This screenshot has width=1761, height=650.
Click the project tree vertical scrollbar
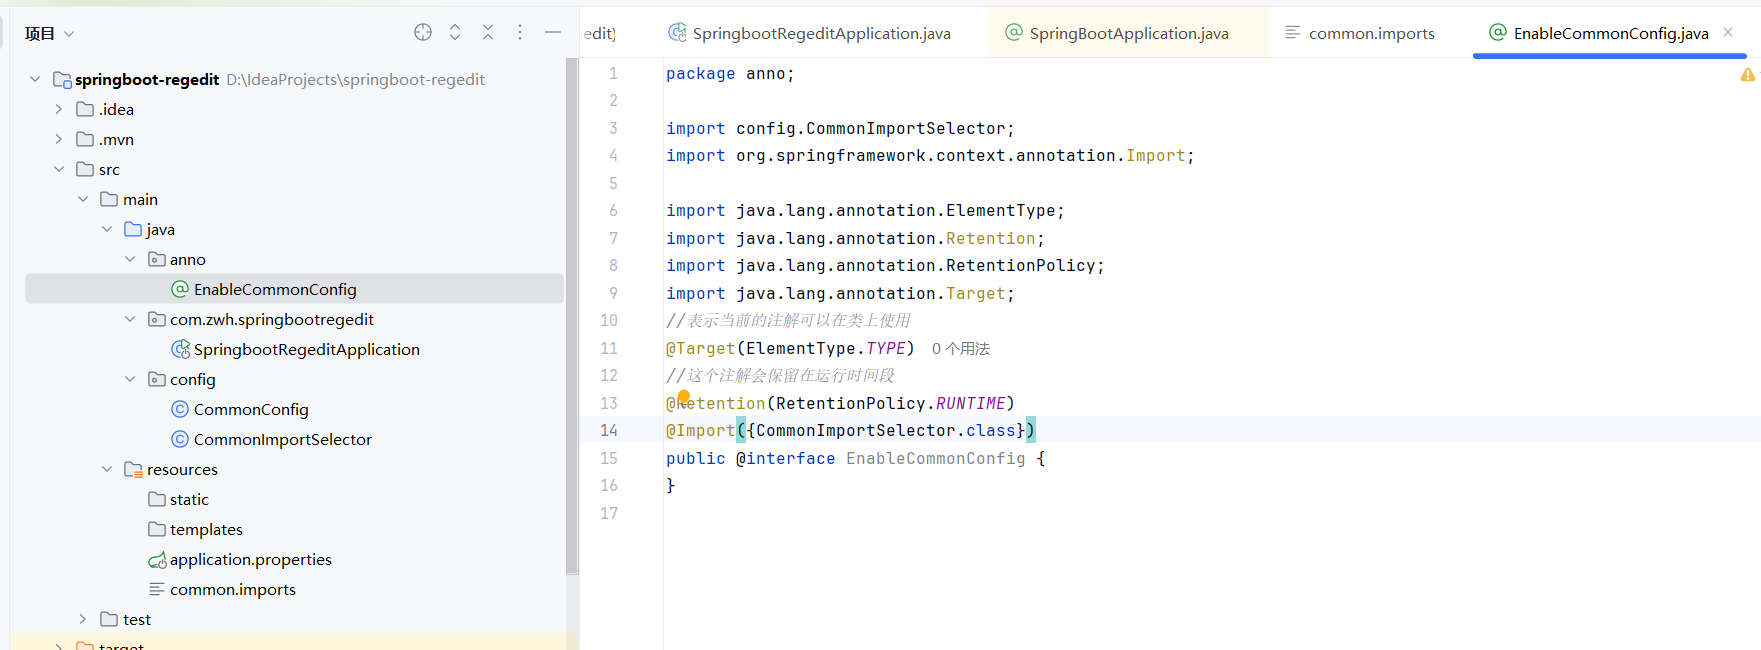tap(572, 316)
